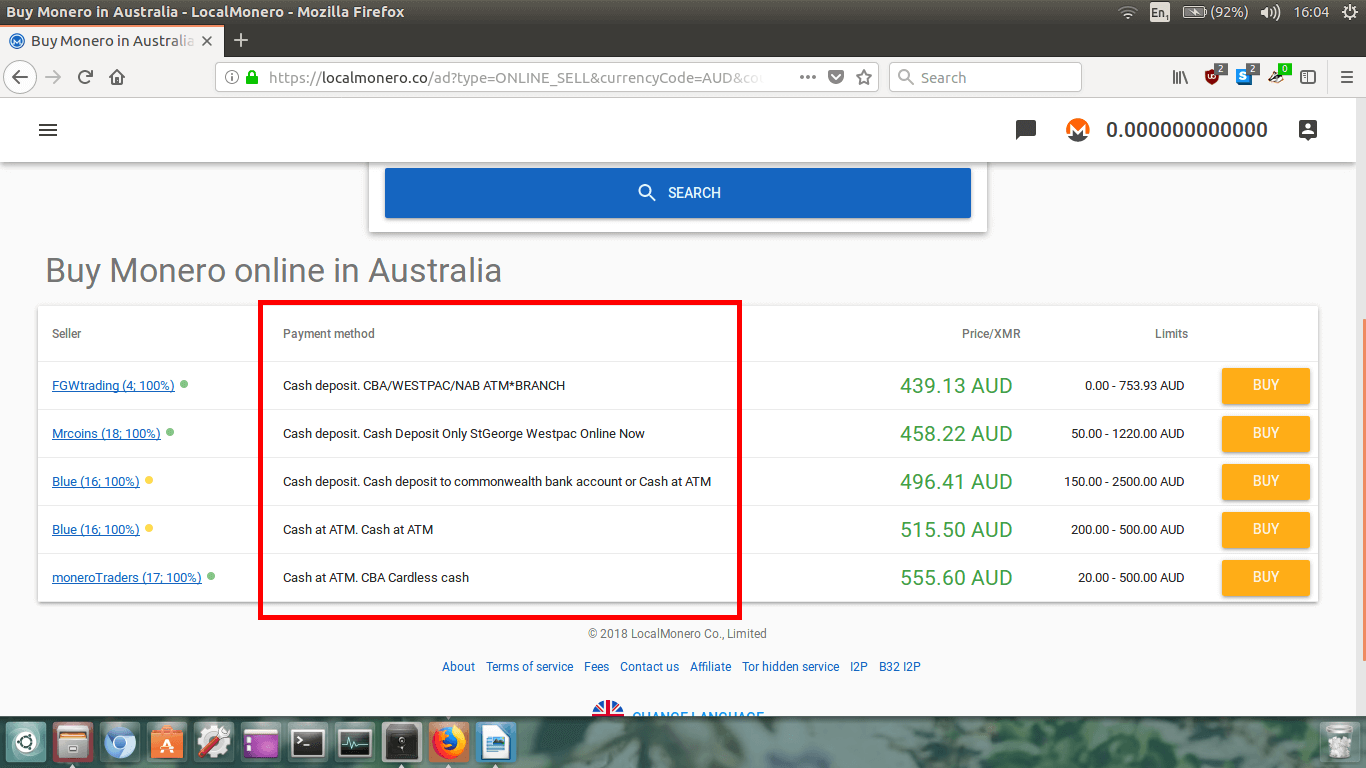Open the user account profile icon
Screen dimensions: 1366x768
coord(1307,130)
